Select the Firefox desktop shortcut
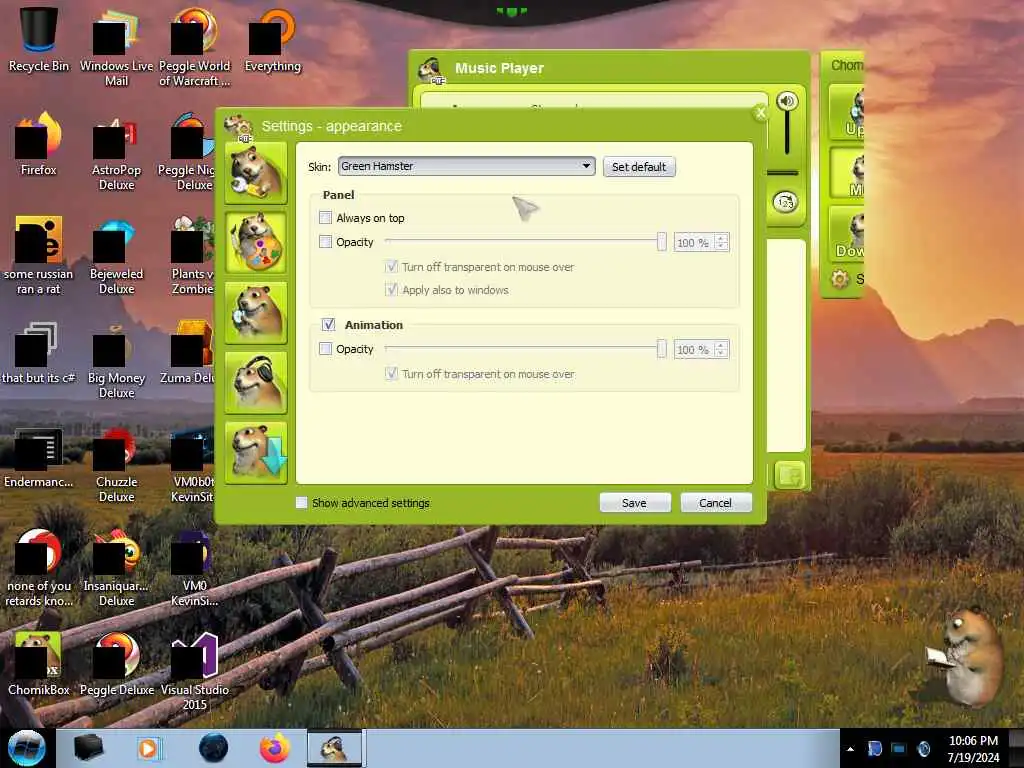 coord(39,144)
